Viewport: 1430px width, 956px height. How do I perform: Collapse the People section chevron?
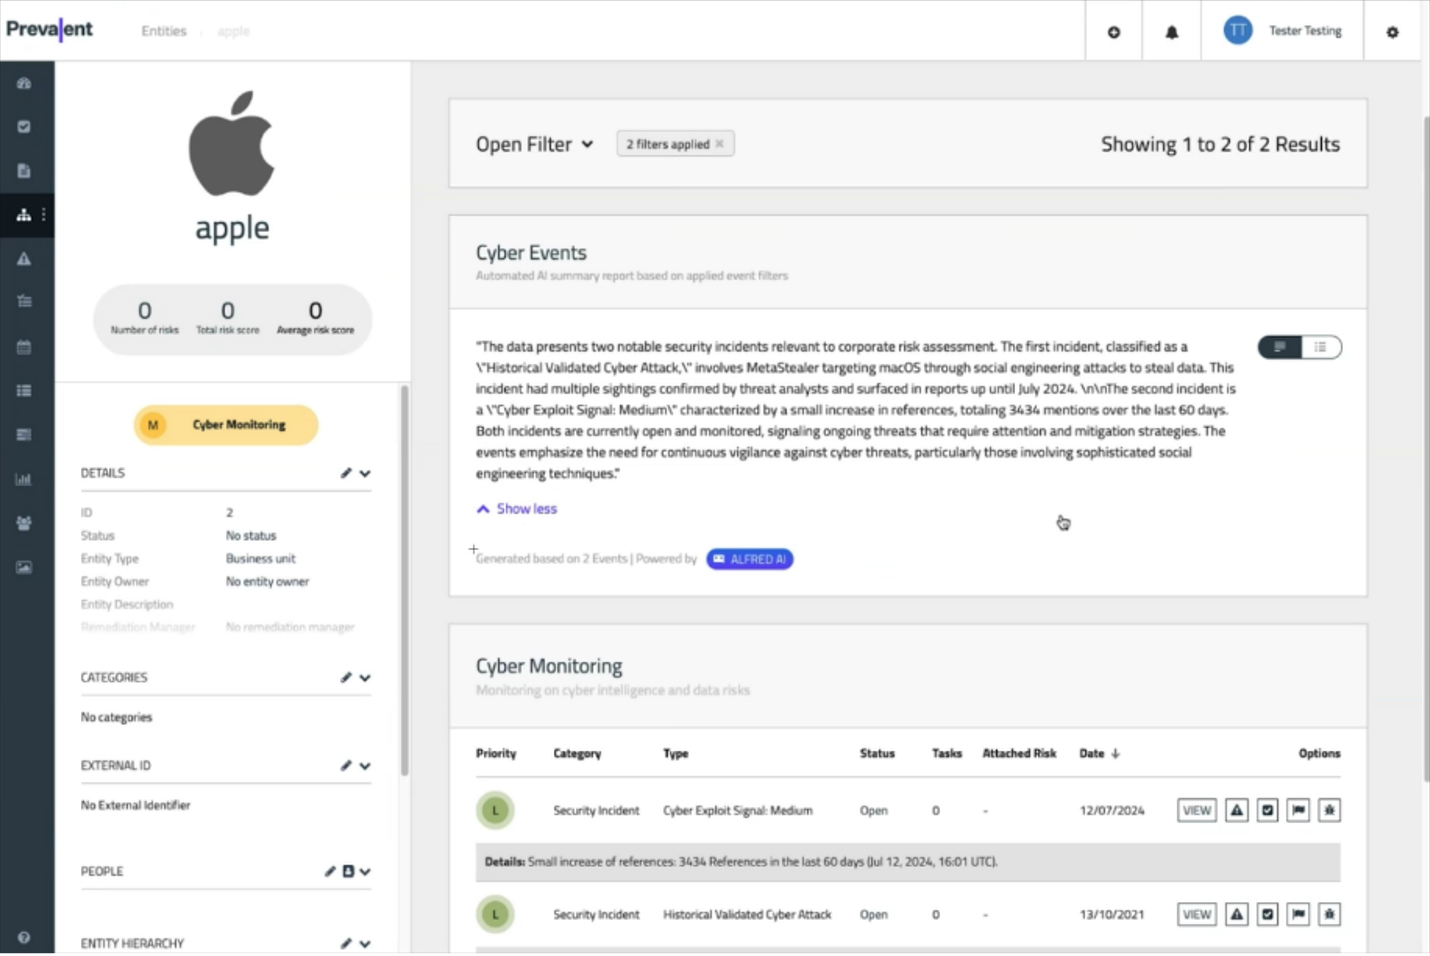click(365, 872)
